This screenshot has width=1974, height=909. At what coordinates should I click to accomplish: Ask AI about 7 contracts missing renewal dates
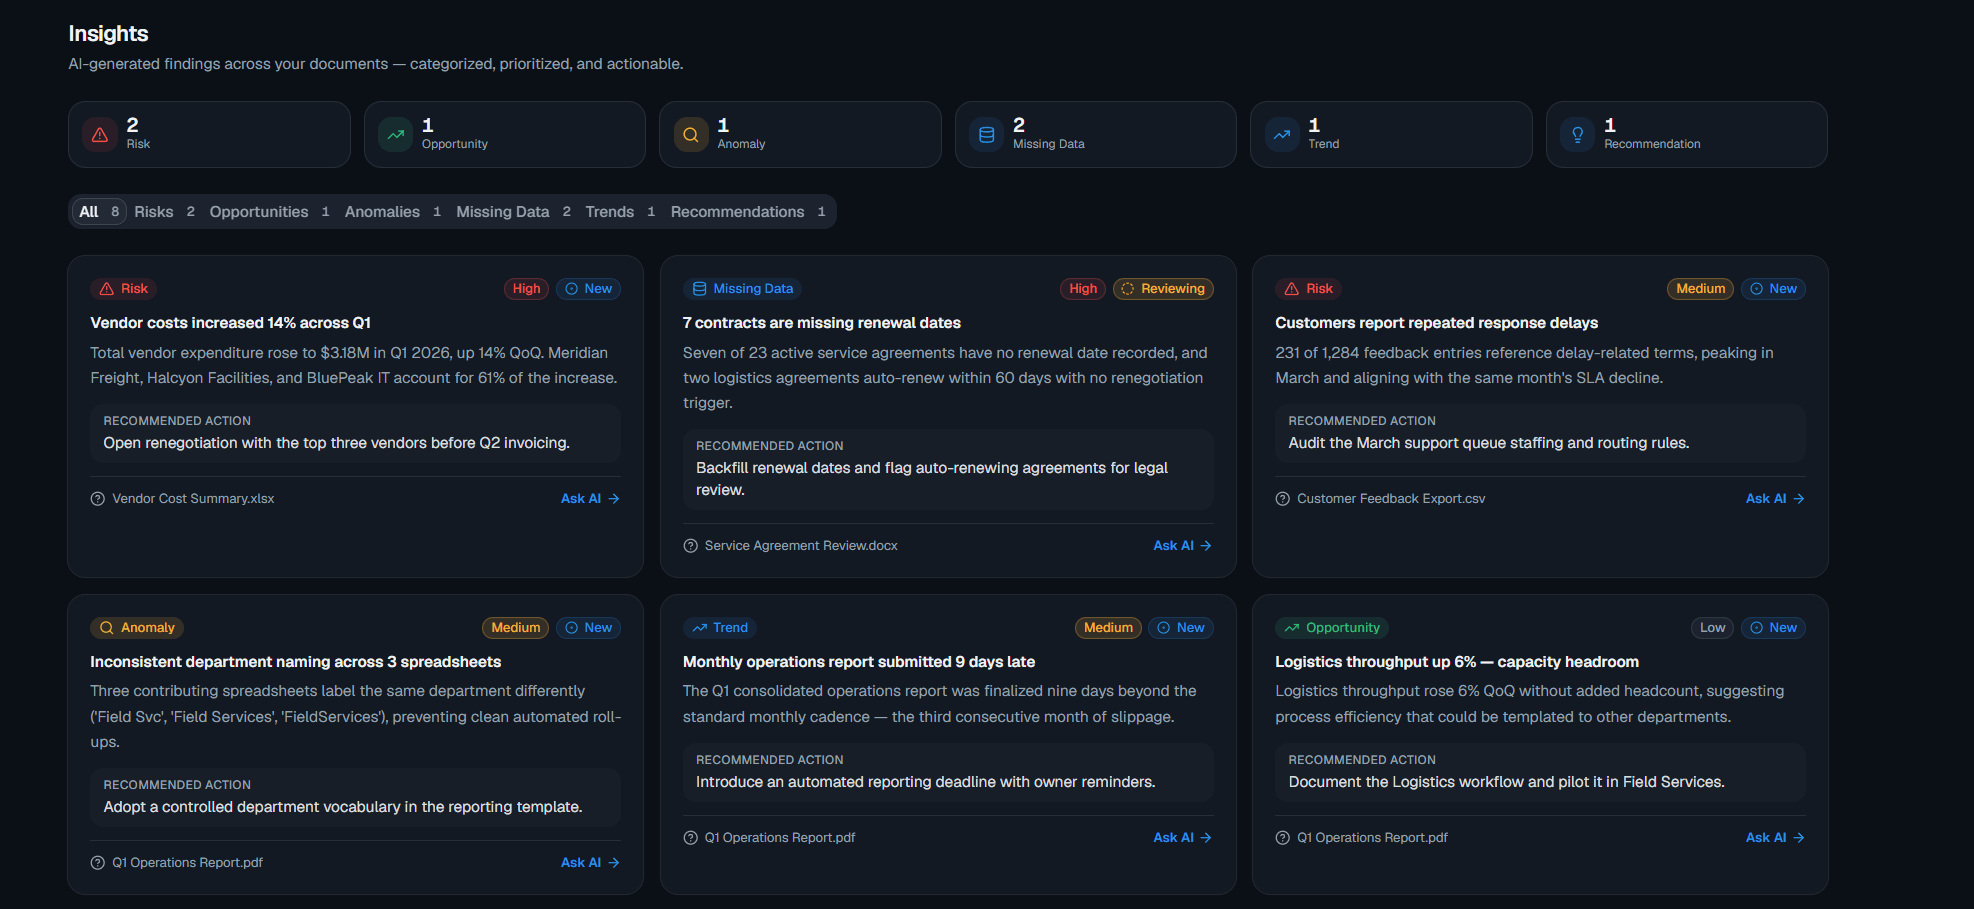click(x=1182, y=546)
